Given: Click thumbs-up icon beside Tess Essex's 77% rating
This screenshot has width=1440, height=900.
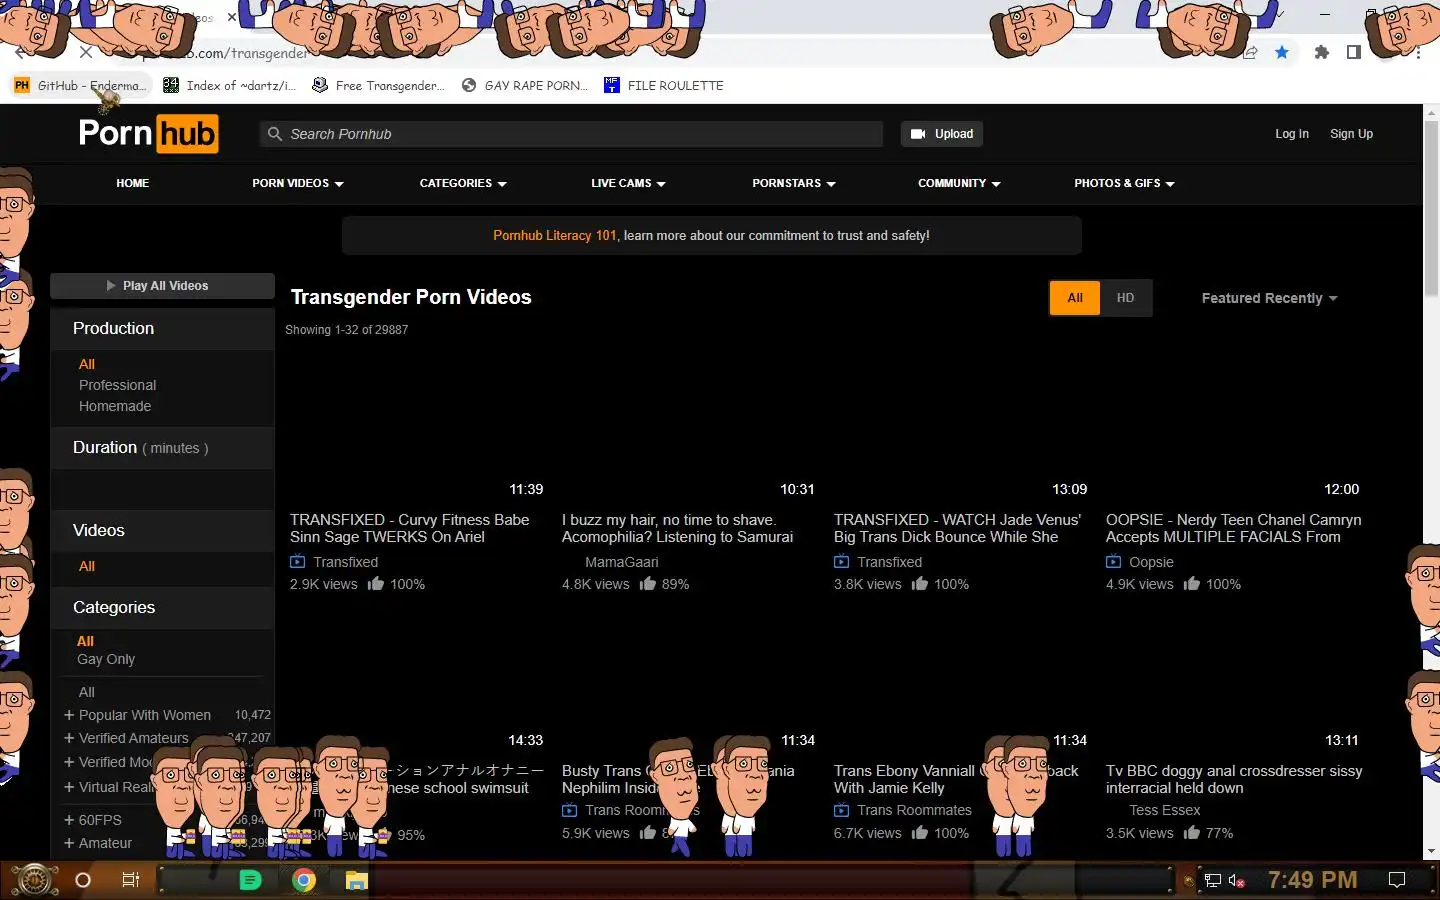Looking at the screenshot, I should pyautogui.click(x=1192, y=833).
